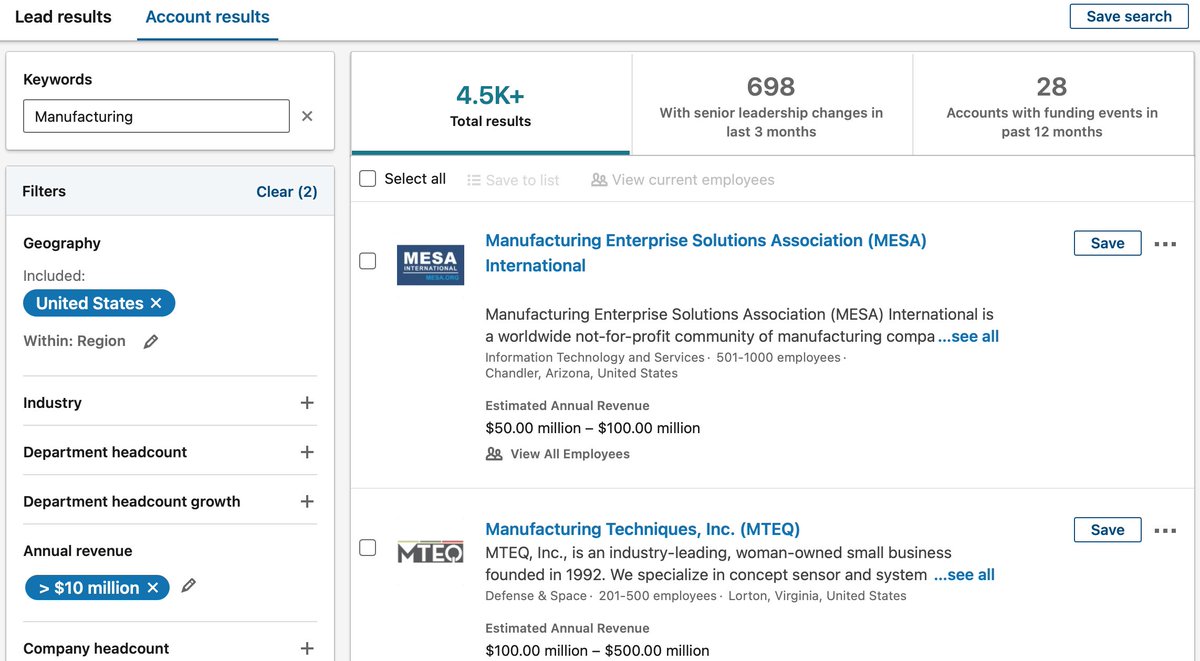Screen dimensions: 1200x661
Task: Expand the Department headcount filter
Action: coord(307,452)
